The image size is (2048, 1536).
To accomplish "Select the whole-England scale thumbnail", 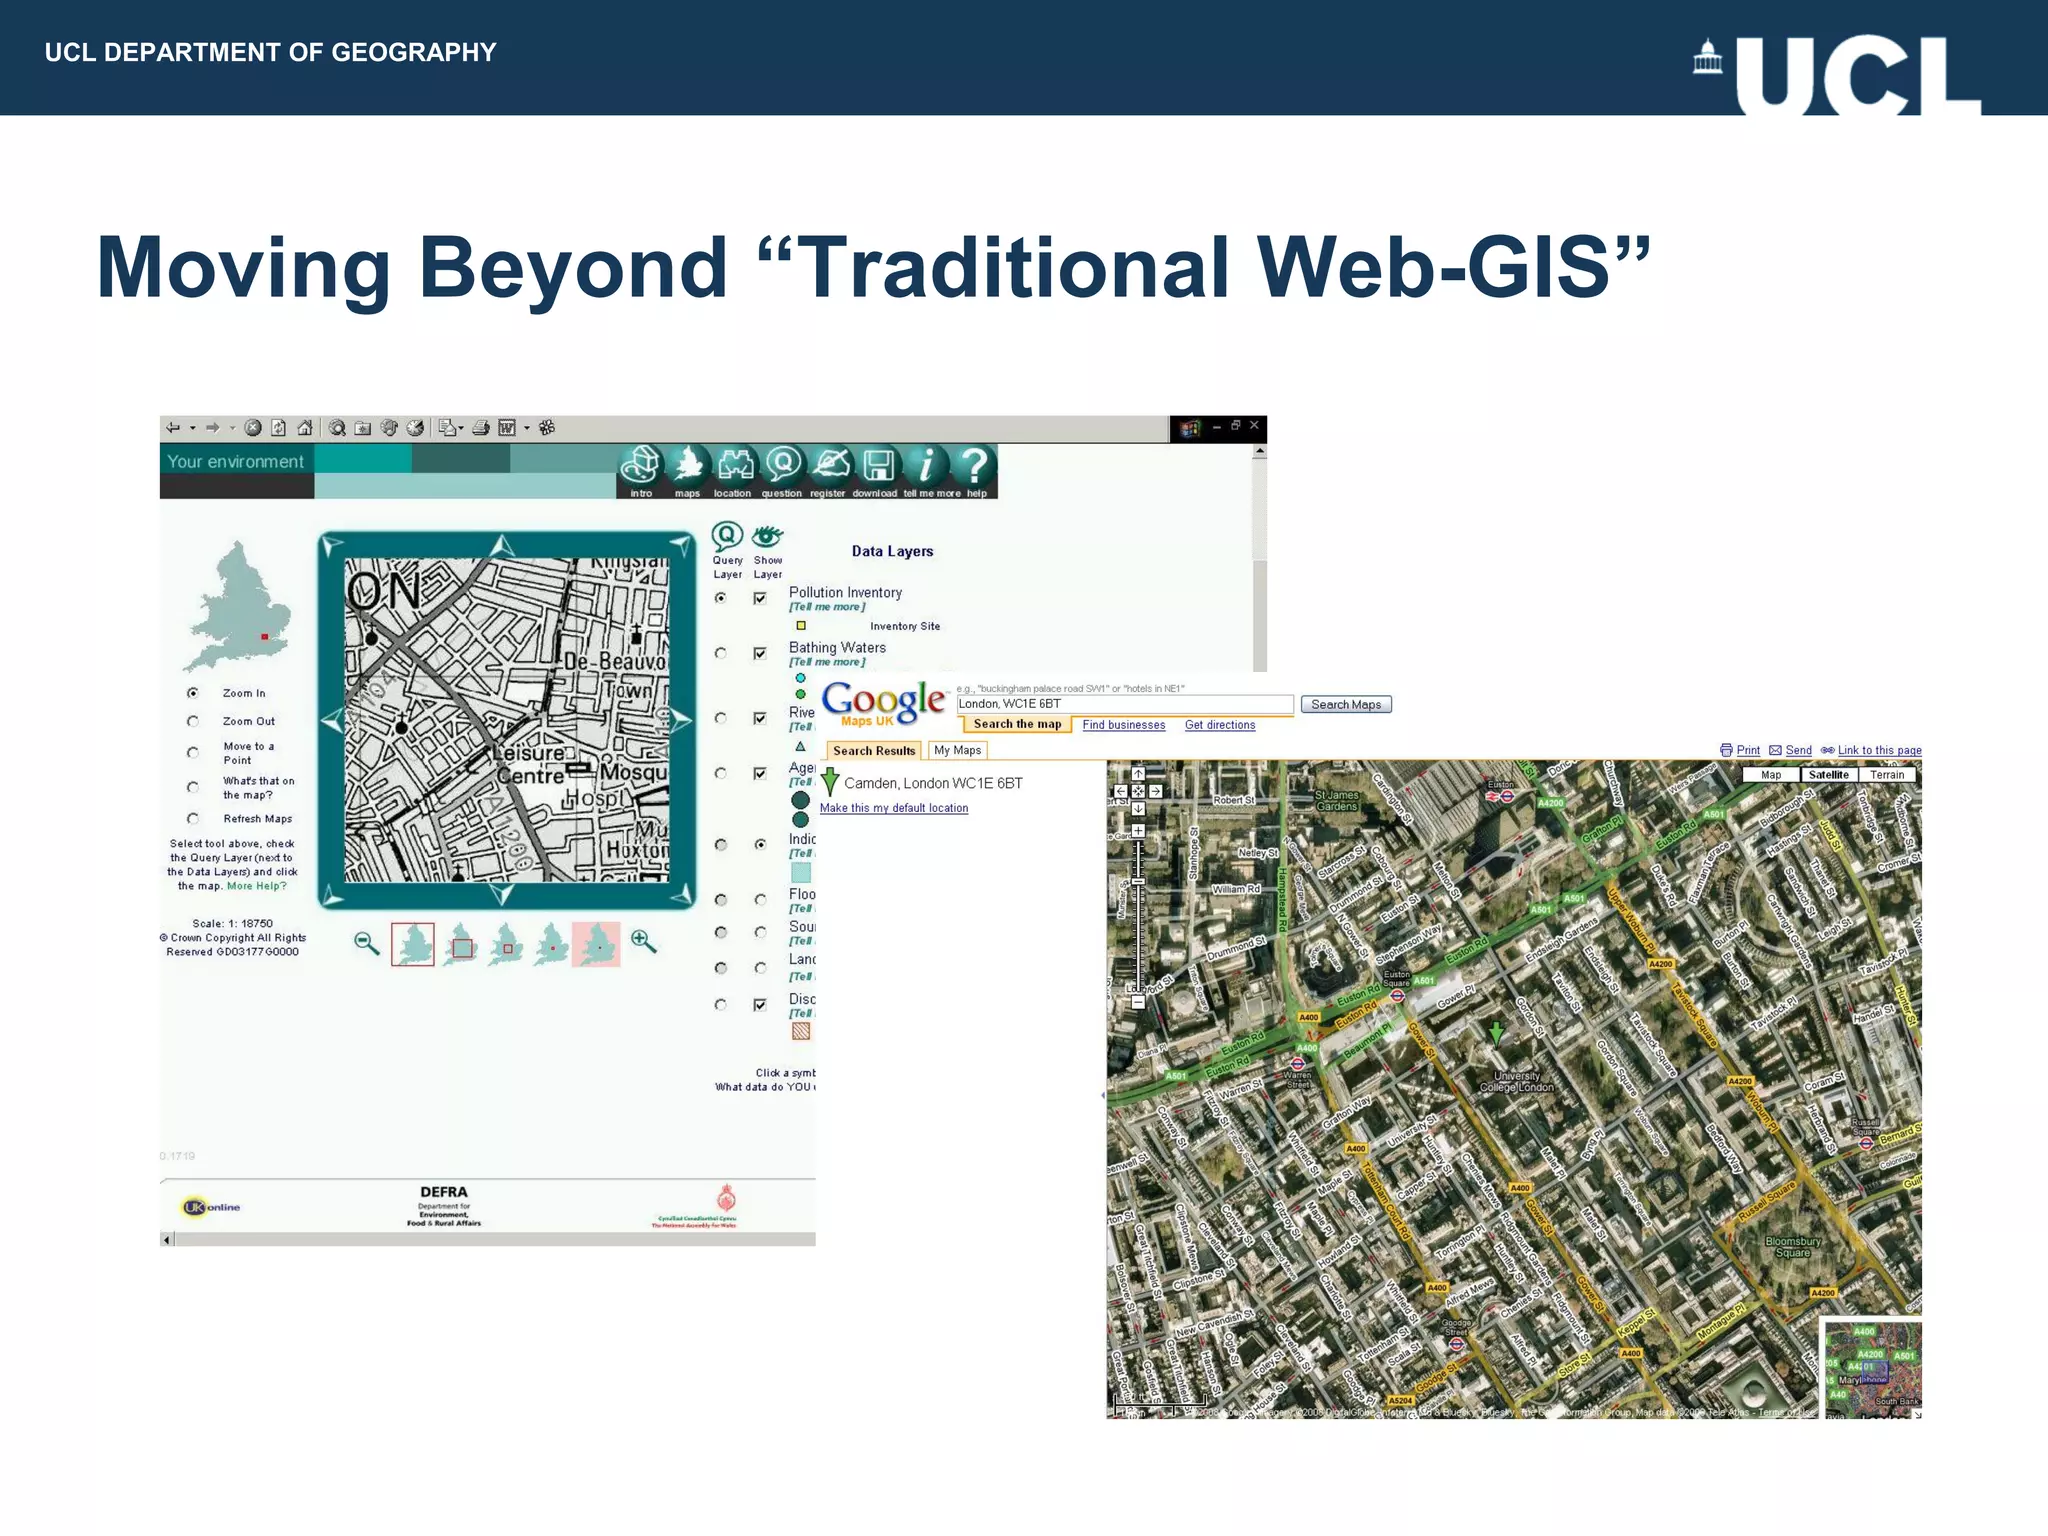I will click(x=413, y=944).
